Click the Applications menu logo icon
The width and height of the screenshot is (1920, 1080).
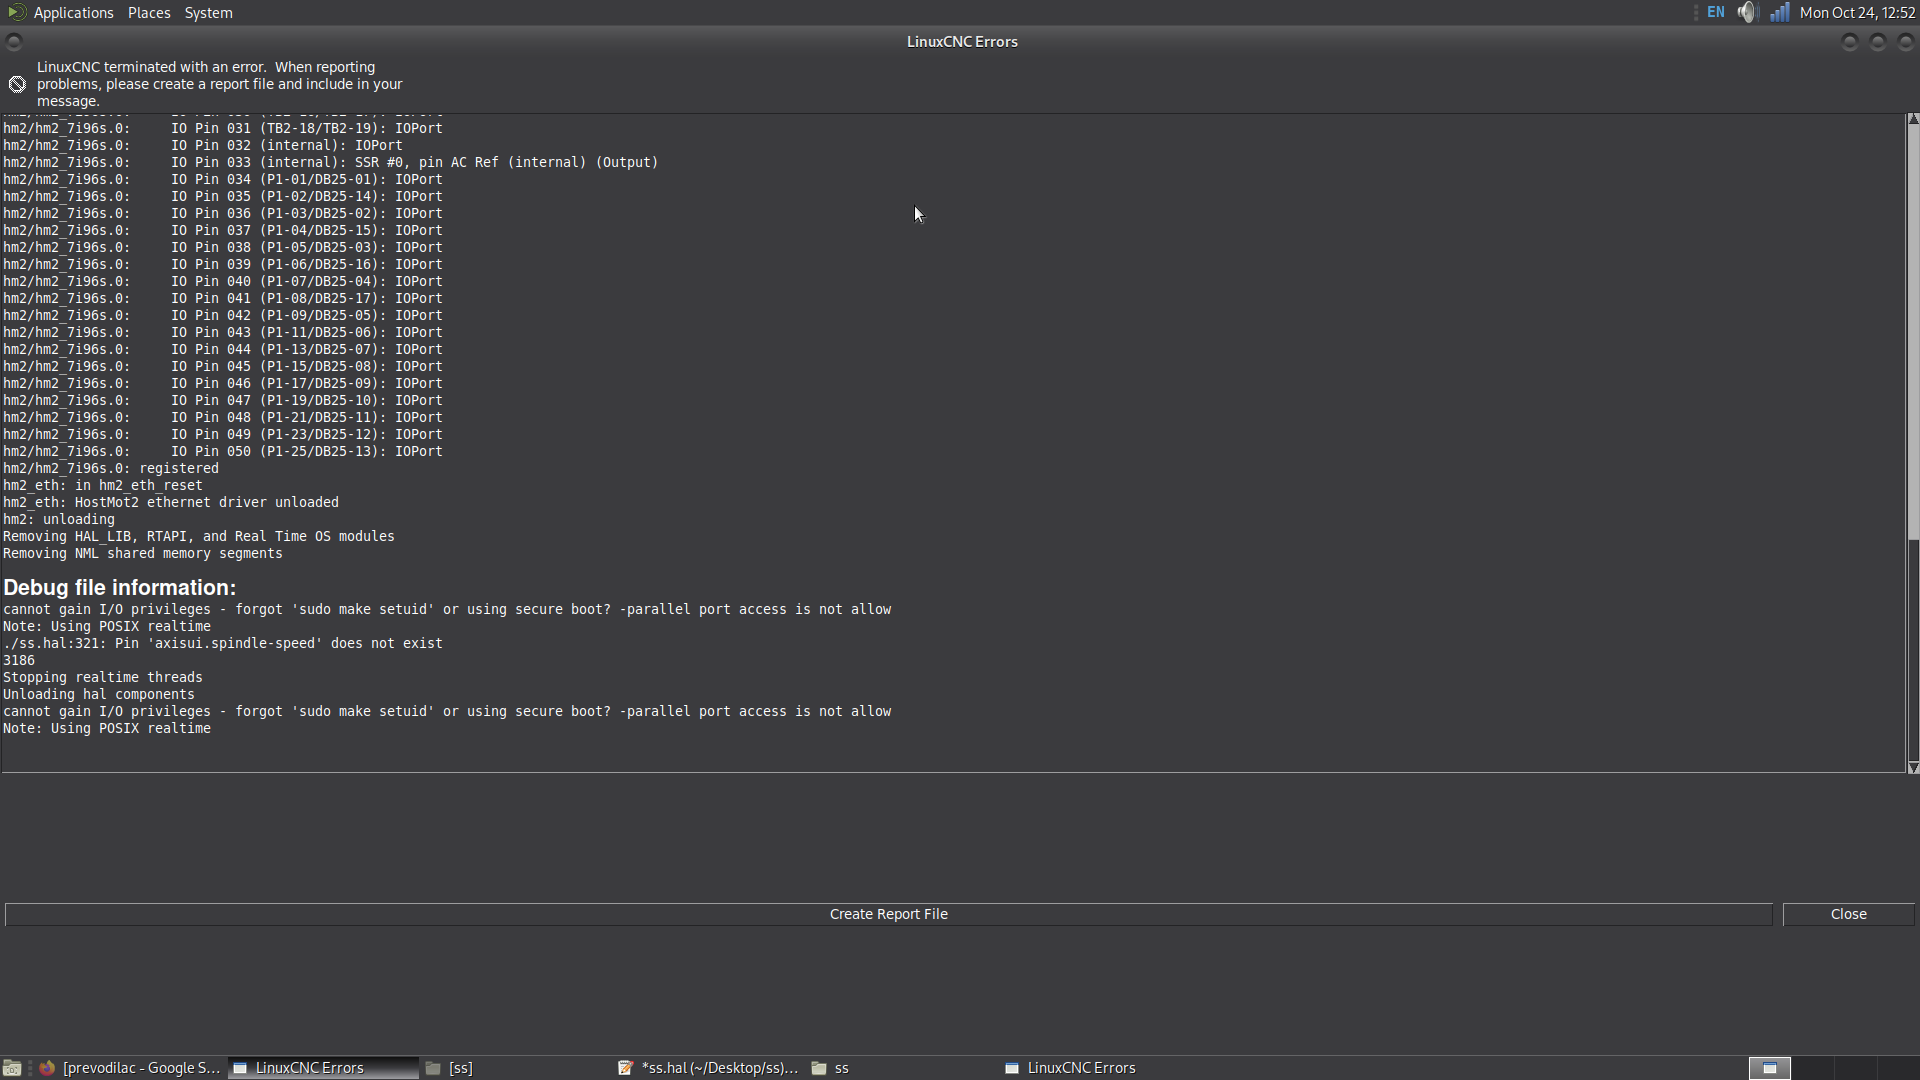pos(16,13)
